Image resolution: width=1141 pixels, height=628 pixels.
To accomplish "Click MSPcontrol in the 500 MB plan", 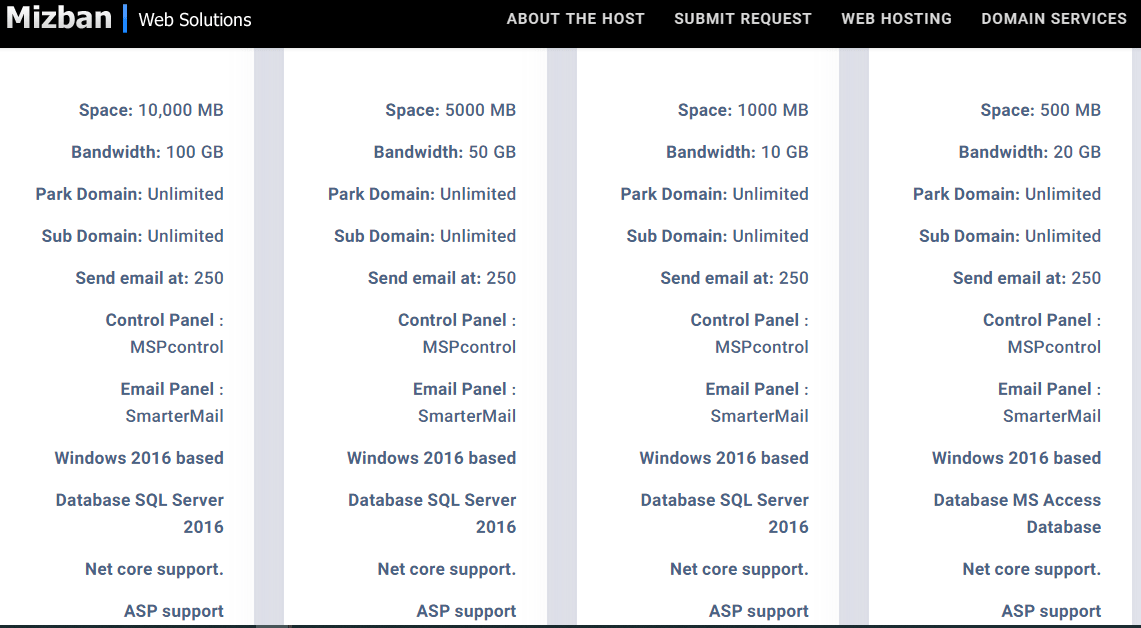I will tap(1054, 347).
